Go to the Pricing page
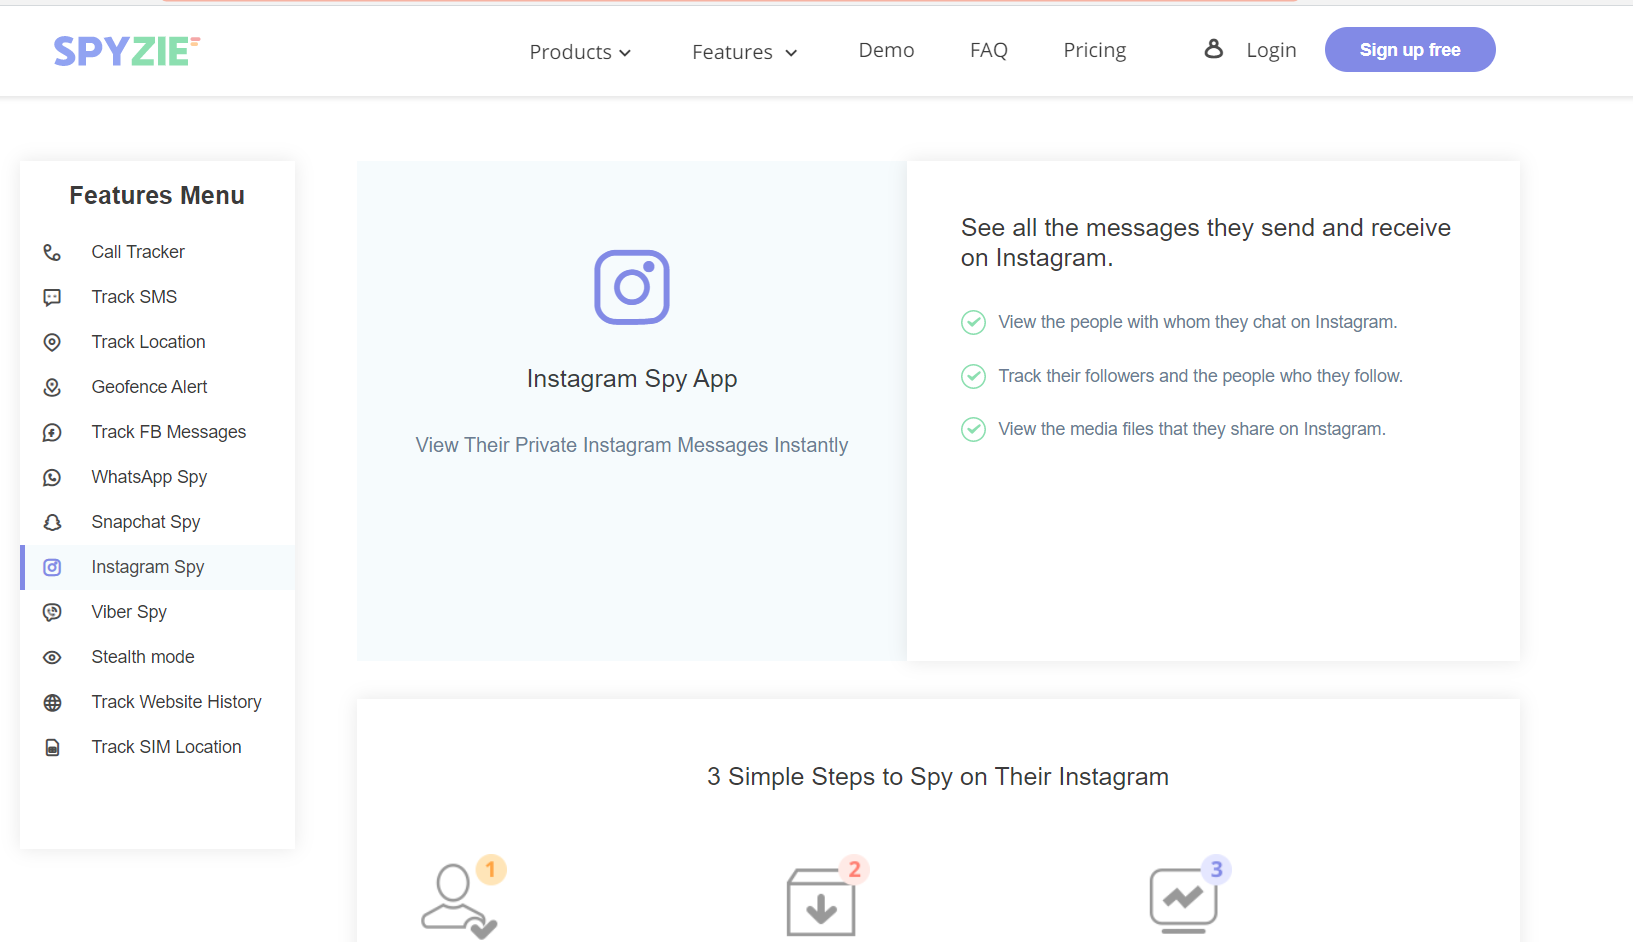The height and width of the screenshot is (942, 1633). (x=1095, y=50)
